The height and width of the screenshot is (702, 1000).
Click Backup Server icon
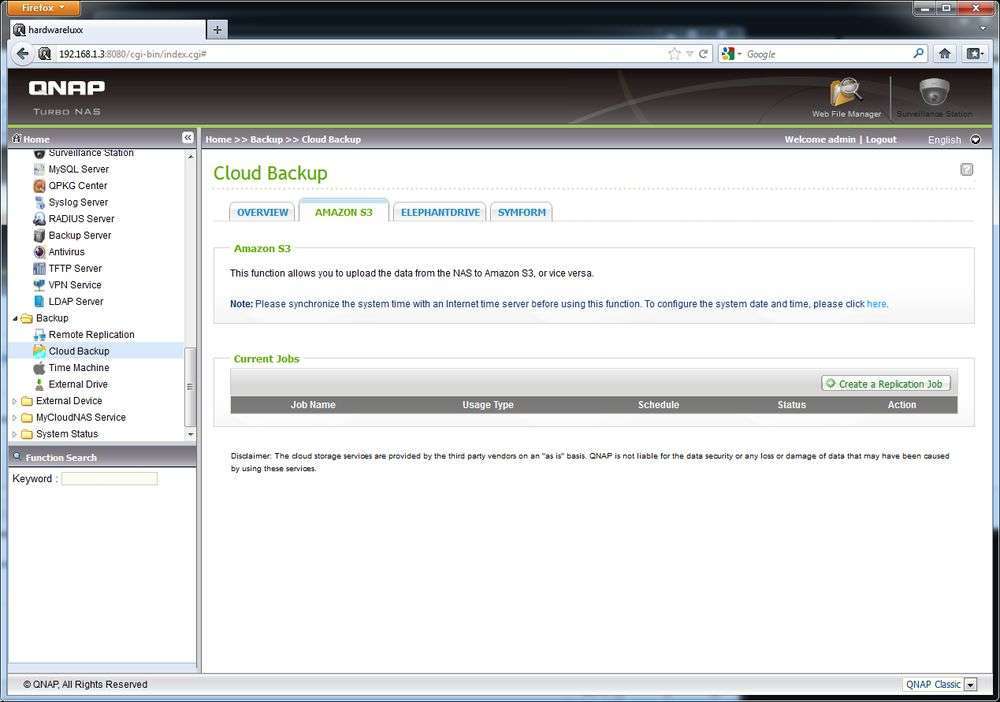coord(39,236)
